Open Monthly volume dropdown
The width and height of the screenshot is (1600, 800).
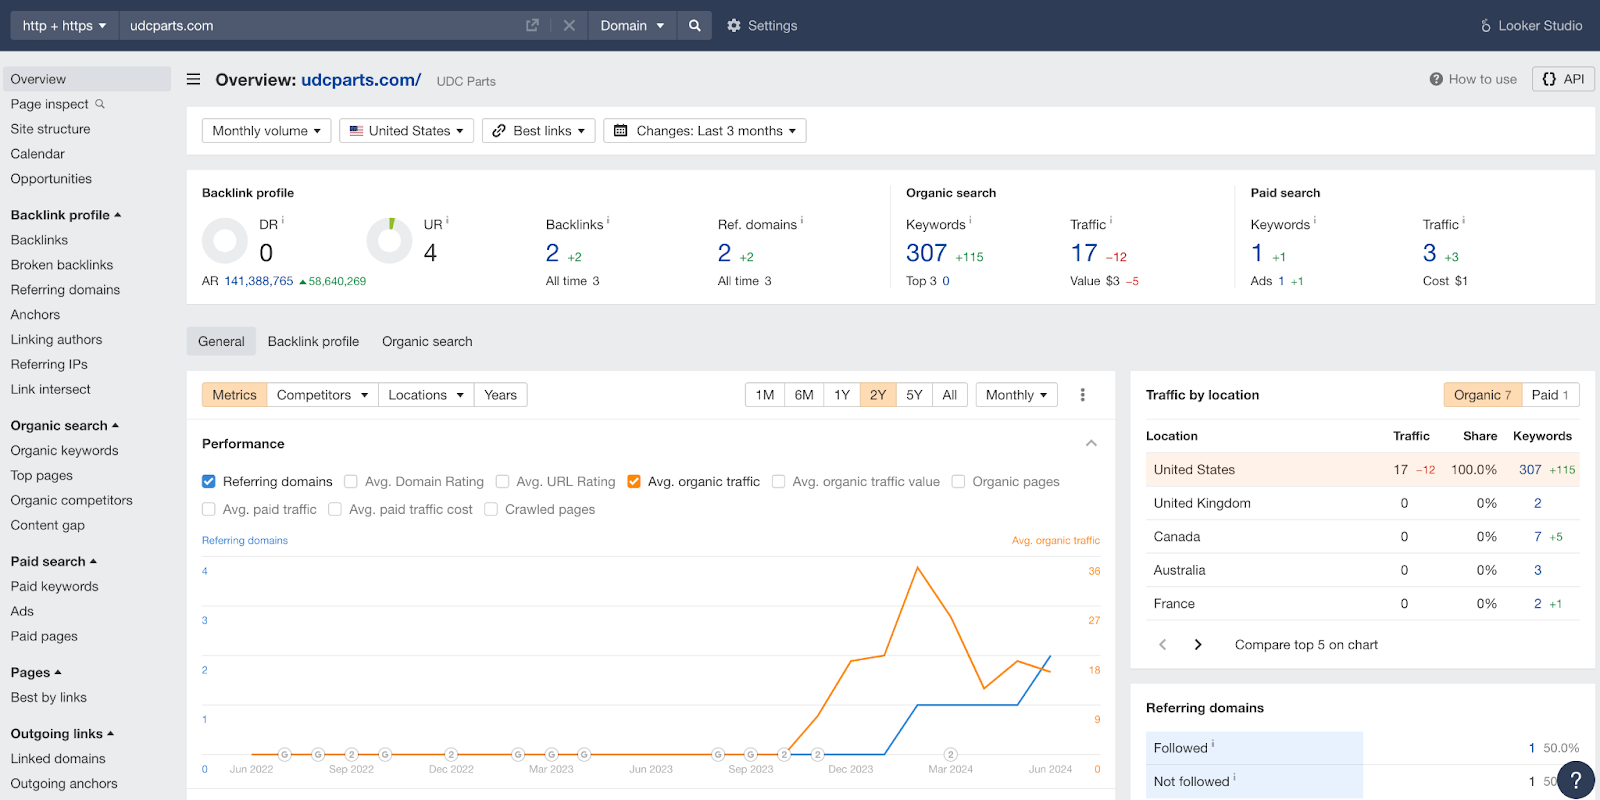point(266,131)
